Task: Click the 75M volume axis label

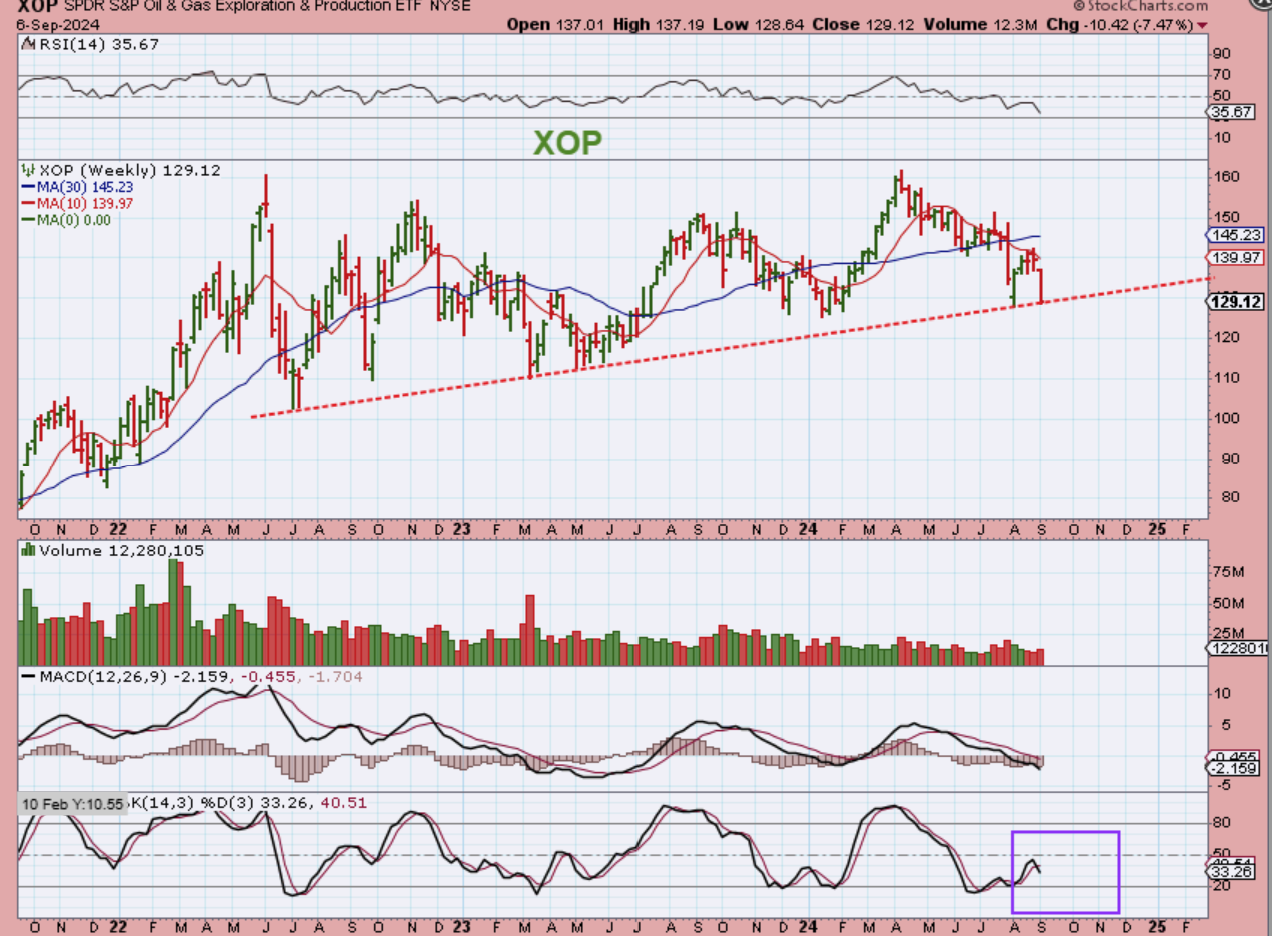Action: coord(1231,572)
